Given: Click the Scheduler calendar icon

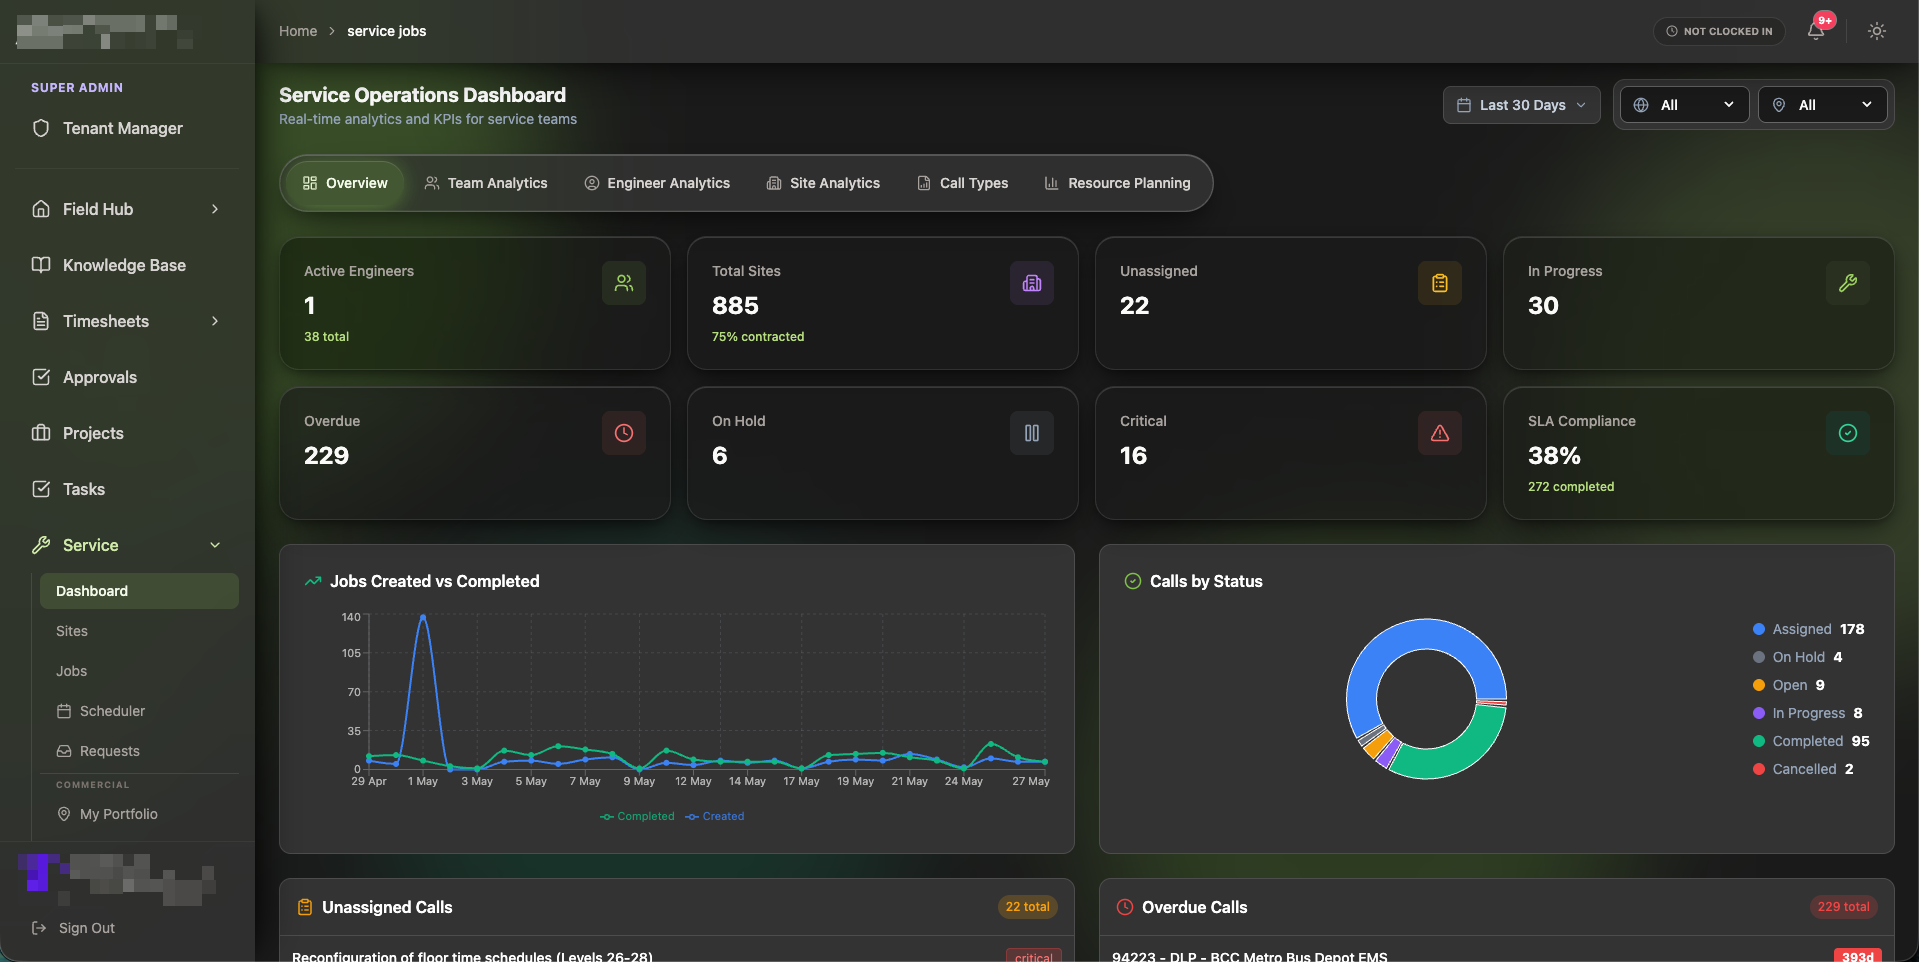Looking at the screenshot, I should pyautogui.click(x=64, y=711).
